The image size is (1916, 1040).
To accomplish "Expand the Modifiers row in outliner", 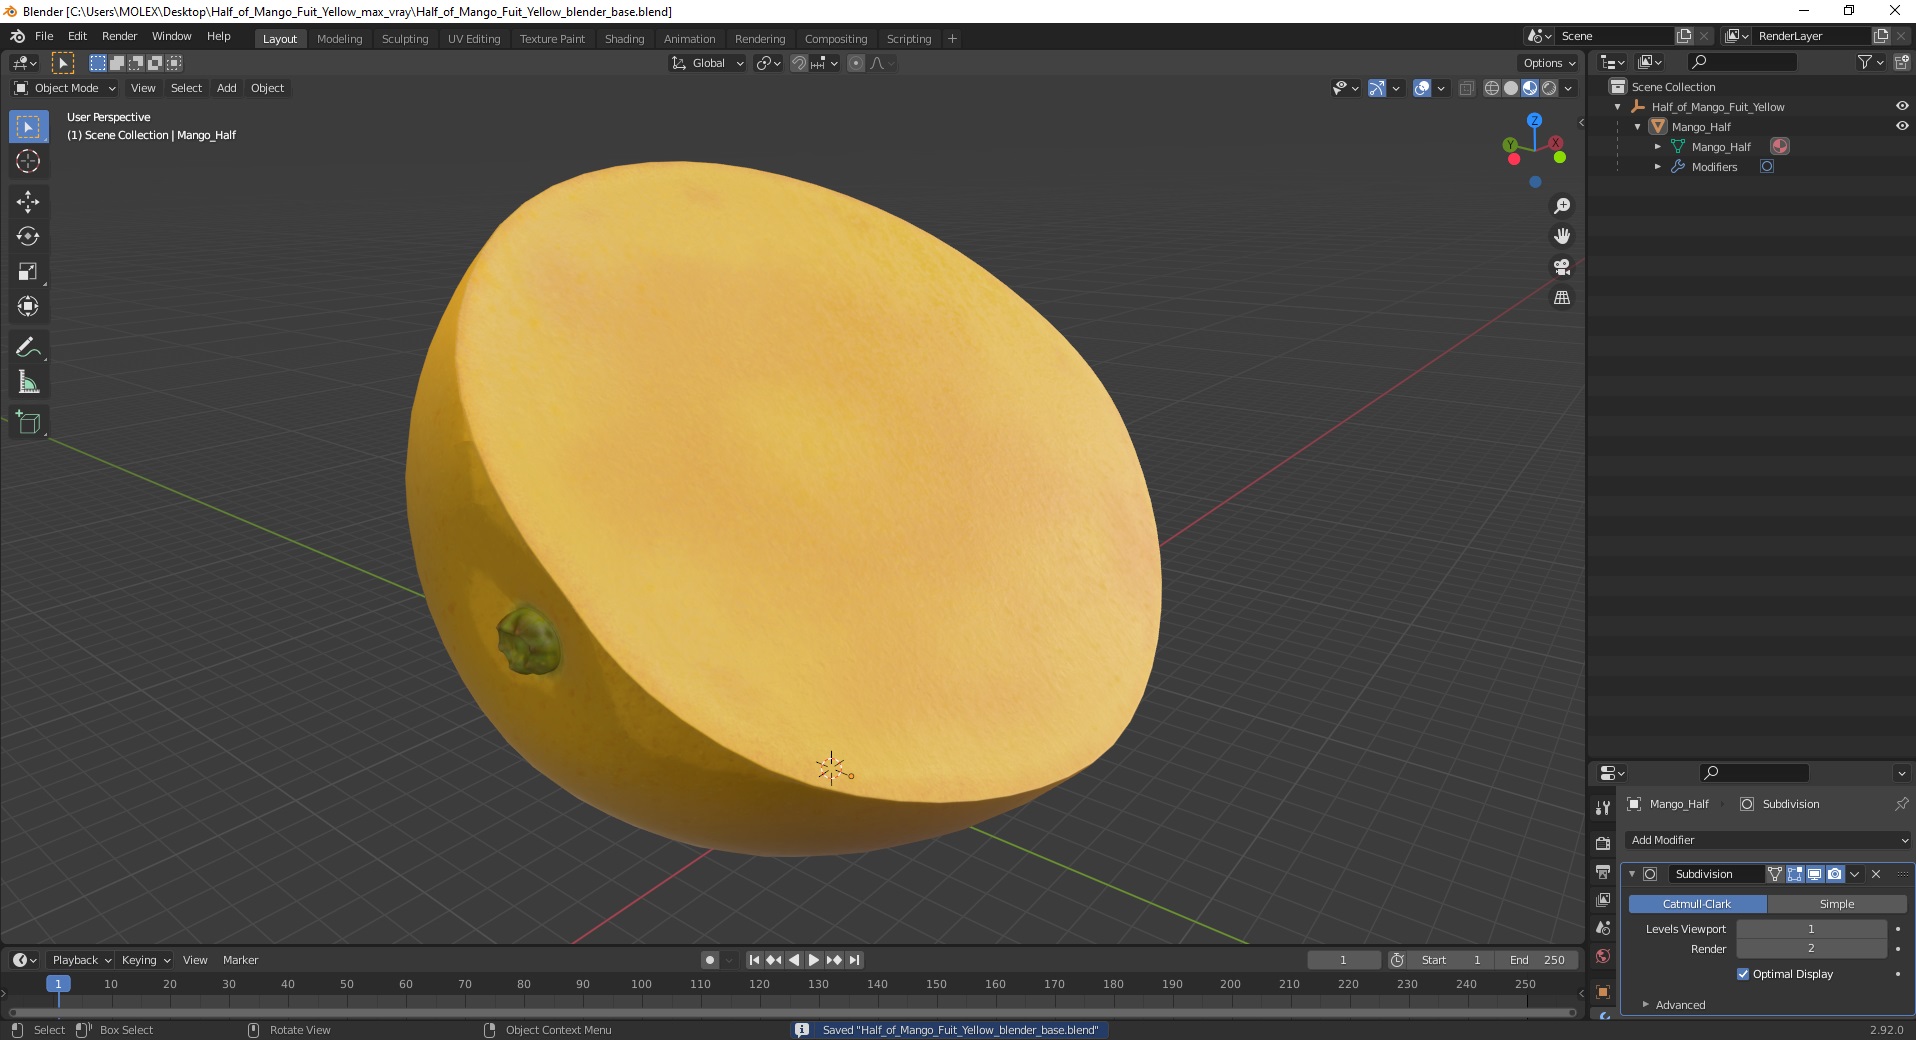I will (x=1657, y=167).
